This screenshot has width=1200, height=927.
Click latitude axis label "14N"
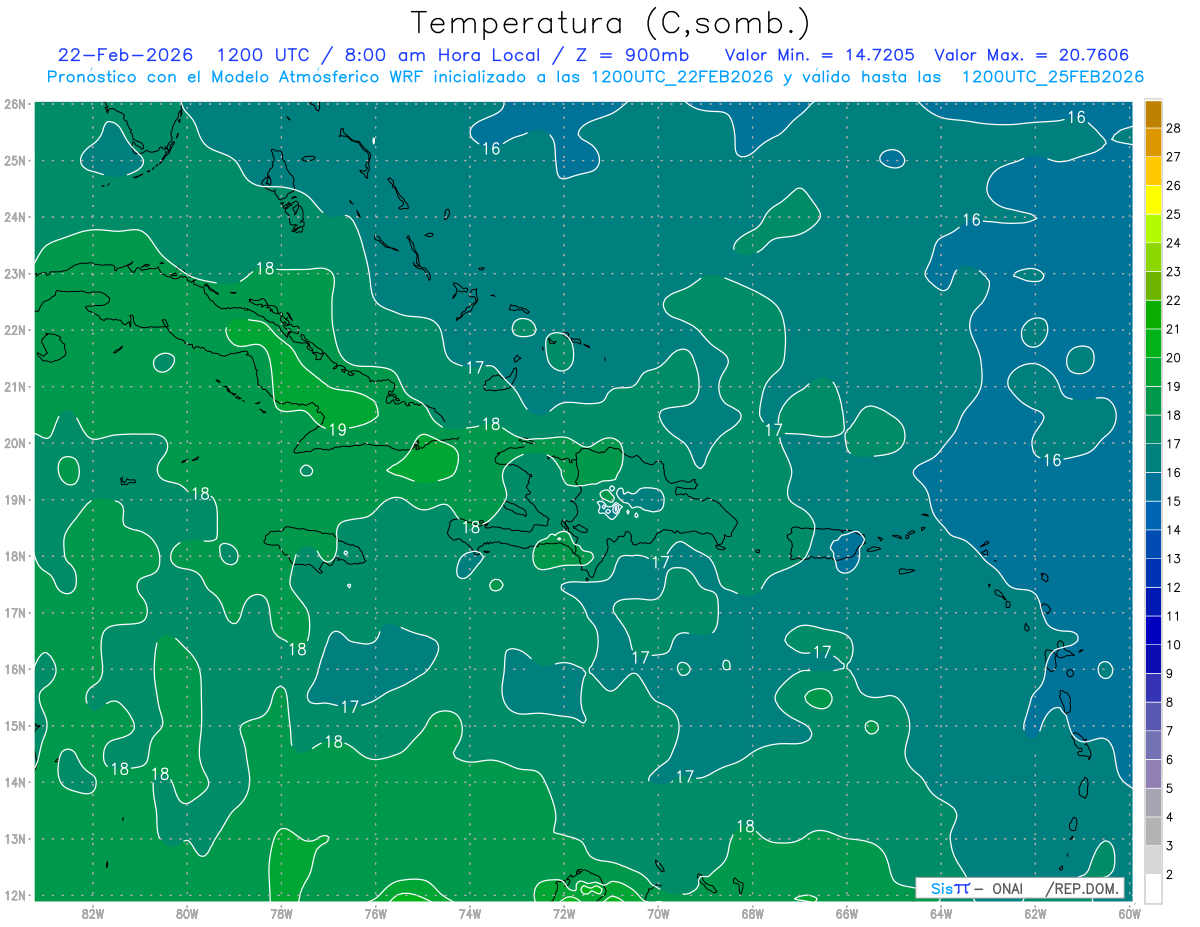pyautogui.click(x=14, y=782)
